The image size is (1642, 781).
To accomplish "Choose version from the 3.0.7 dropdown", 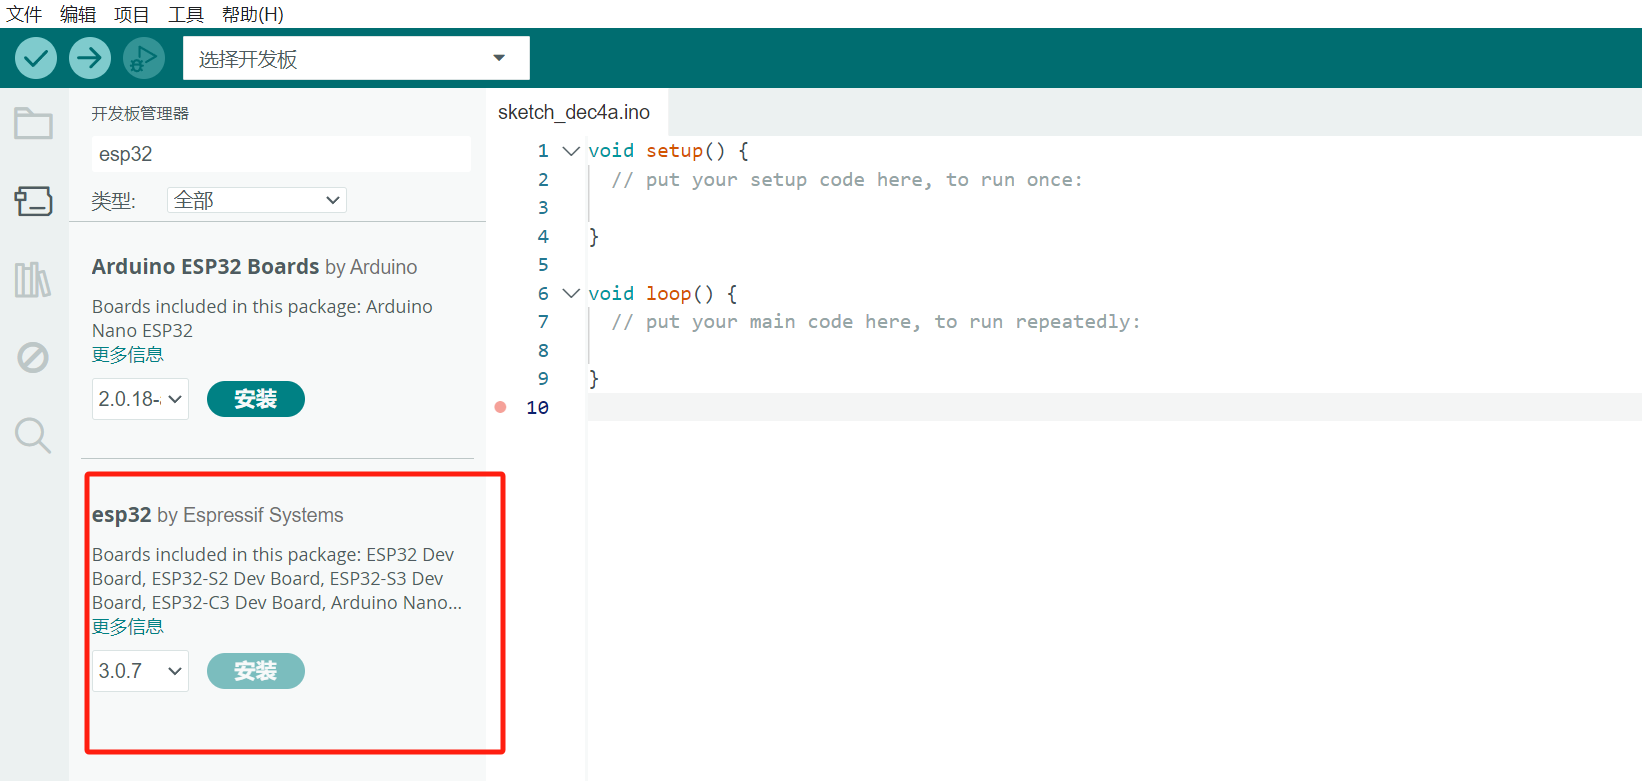I will point(140,671).
